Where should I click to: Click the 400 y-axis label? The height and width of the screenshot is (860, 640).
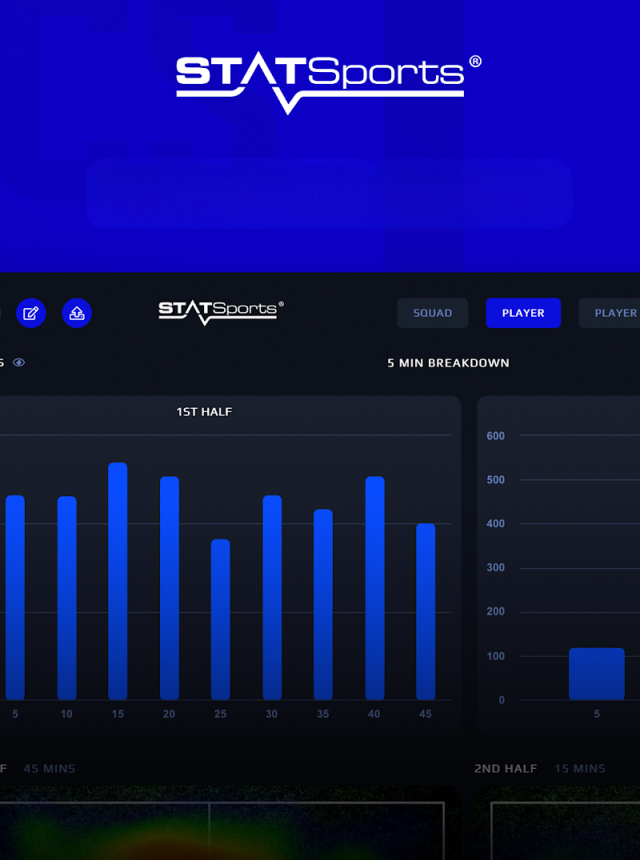tap(495, 523)
